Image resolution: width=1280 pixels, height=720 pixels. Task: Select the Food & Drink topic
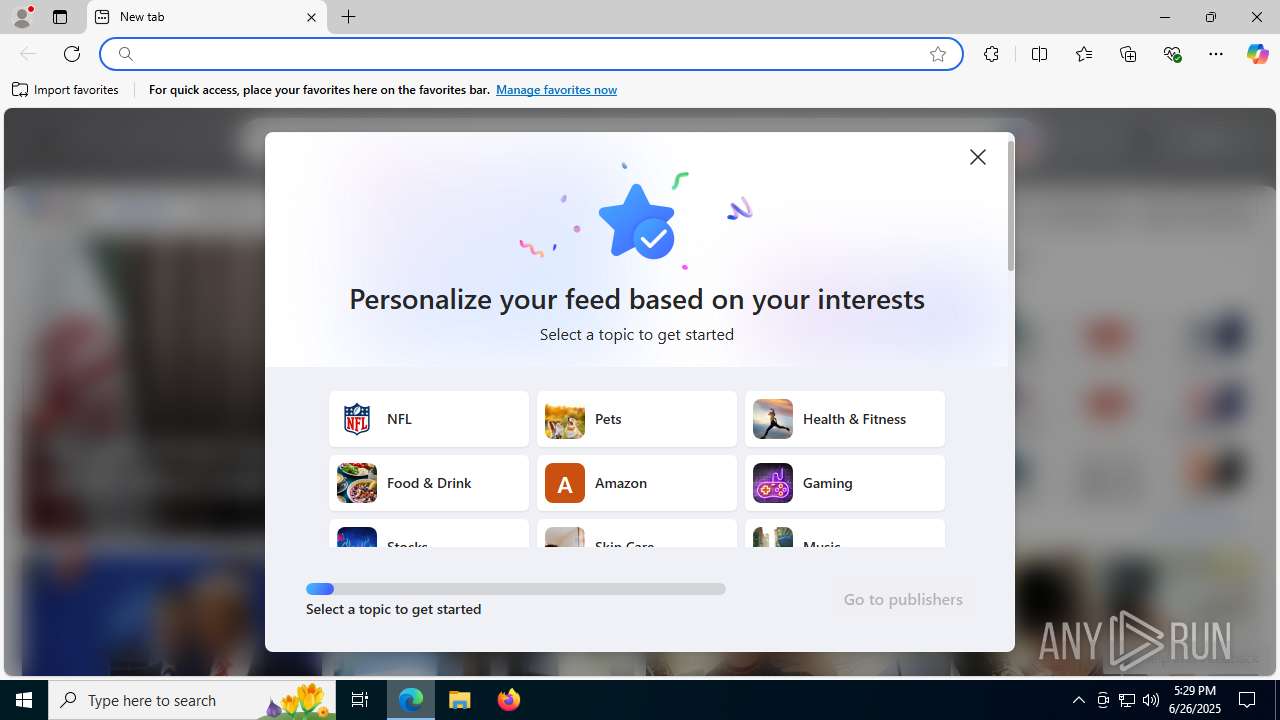429,483
